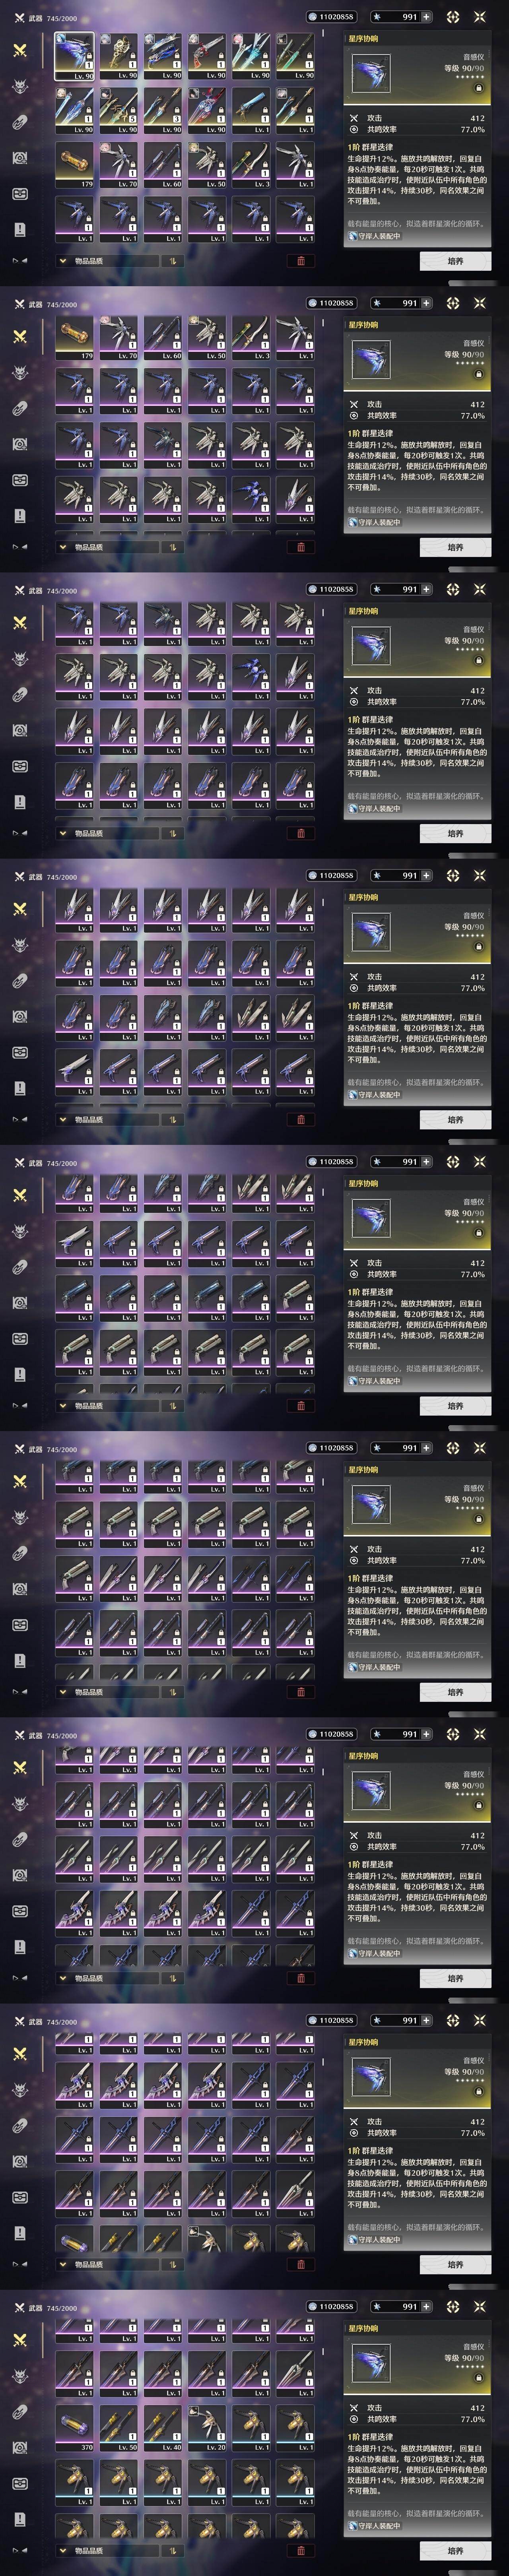Open the exclamation-mark quest items tab in bottommost sidebar
This screenshot has width=509, height=2576.
click(x=19, y=2520)
